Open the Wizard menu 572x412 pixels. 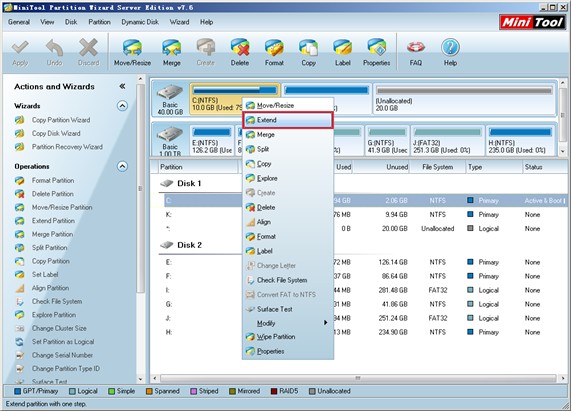[x=179, y=22]
